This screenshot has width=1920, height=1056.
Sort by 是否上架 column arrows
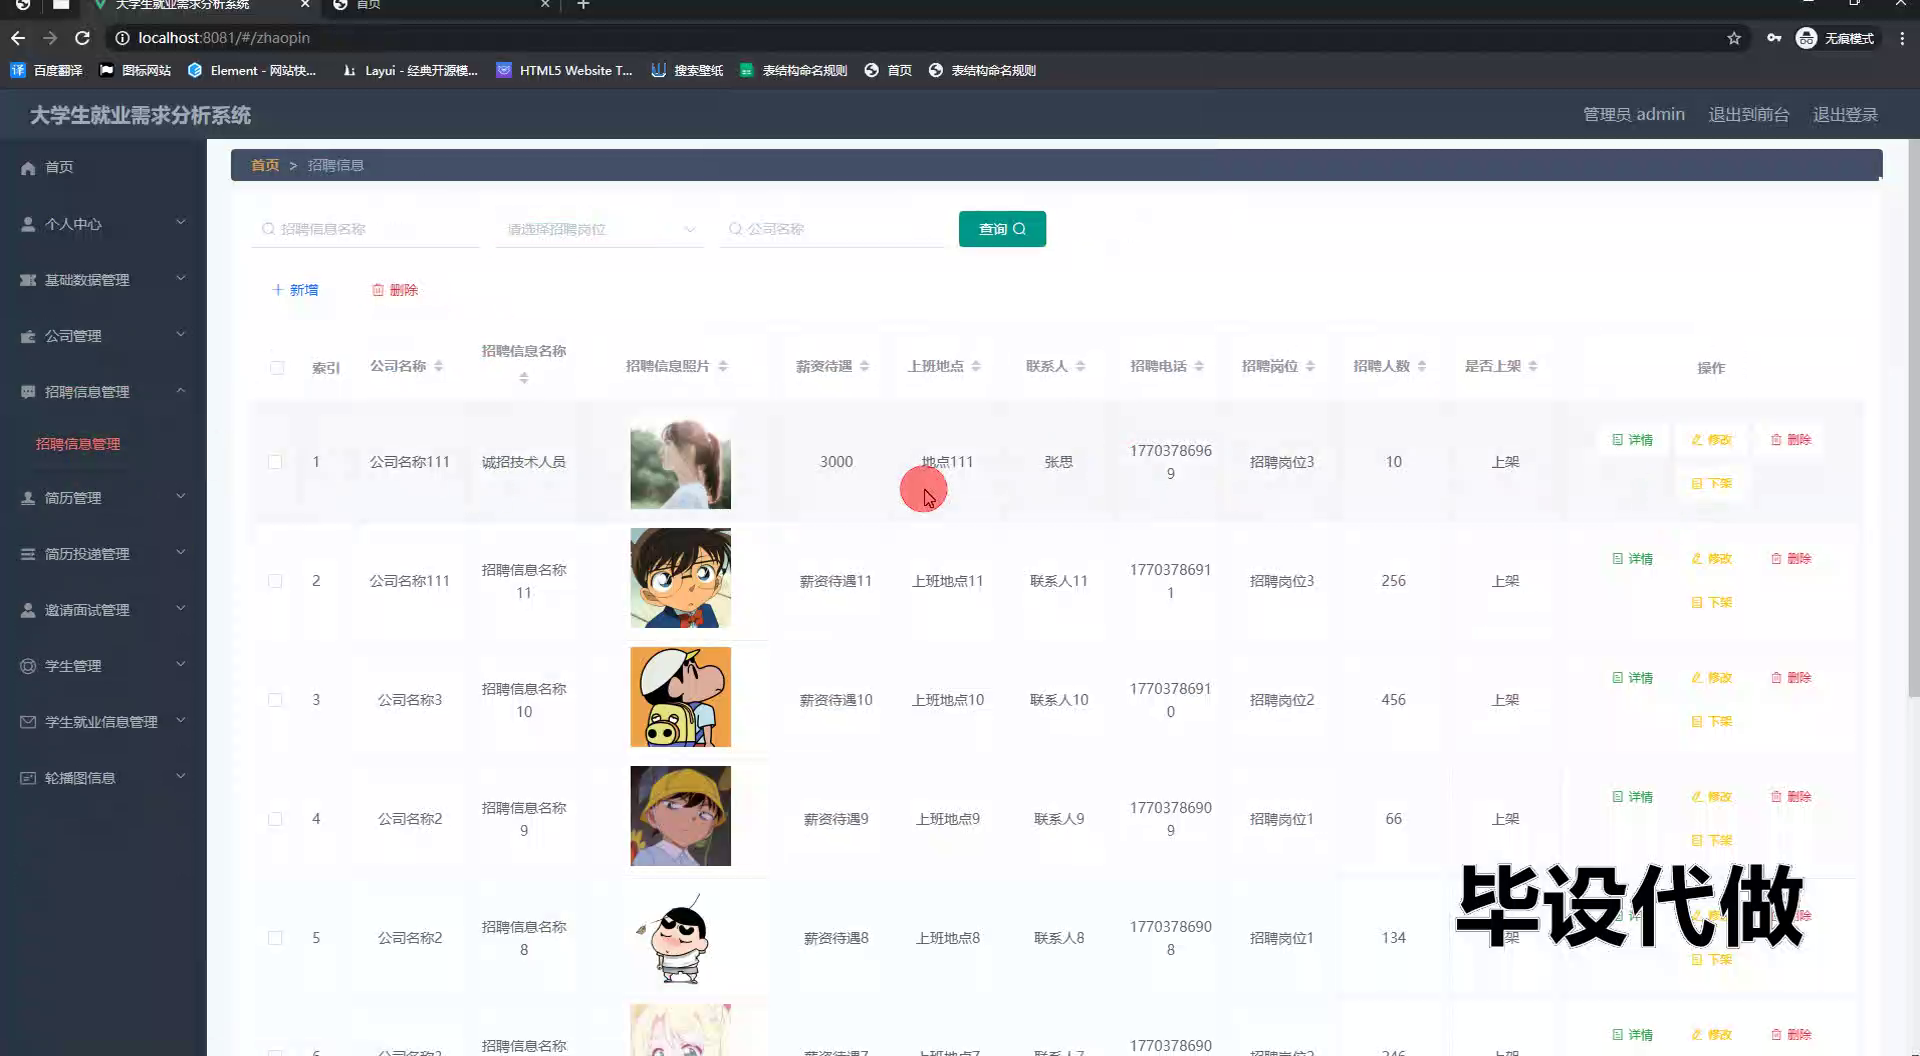point(1533,367)
